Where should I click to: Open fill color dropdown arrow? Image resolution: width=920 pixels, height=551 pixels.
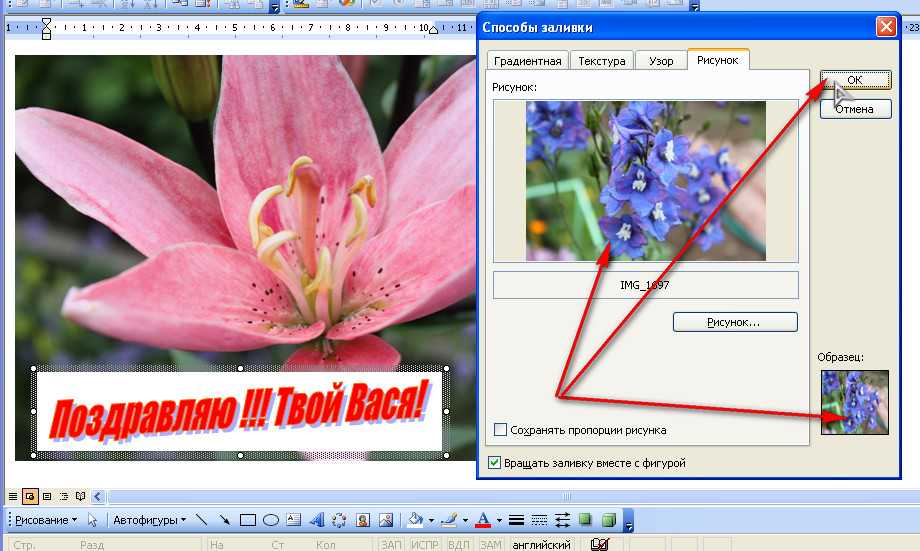point(431,520)
